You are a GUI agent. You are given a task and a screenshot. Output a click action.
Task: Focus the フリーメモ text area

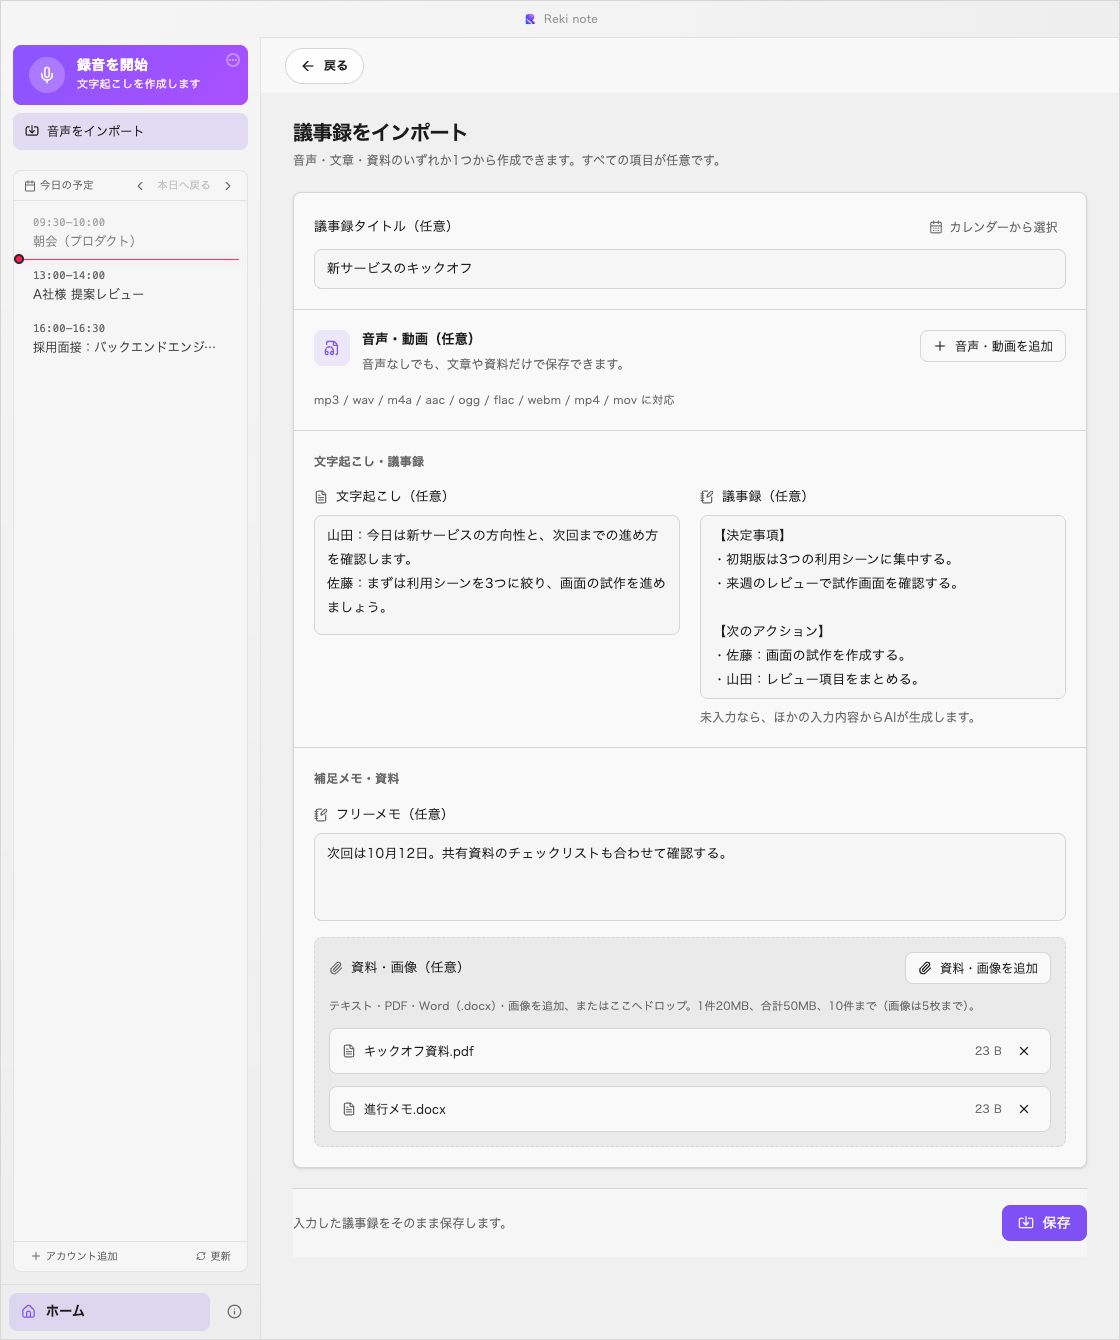coord(689,877)
